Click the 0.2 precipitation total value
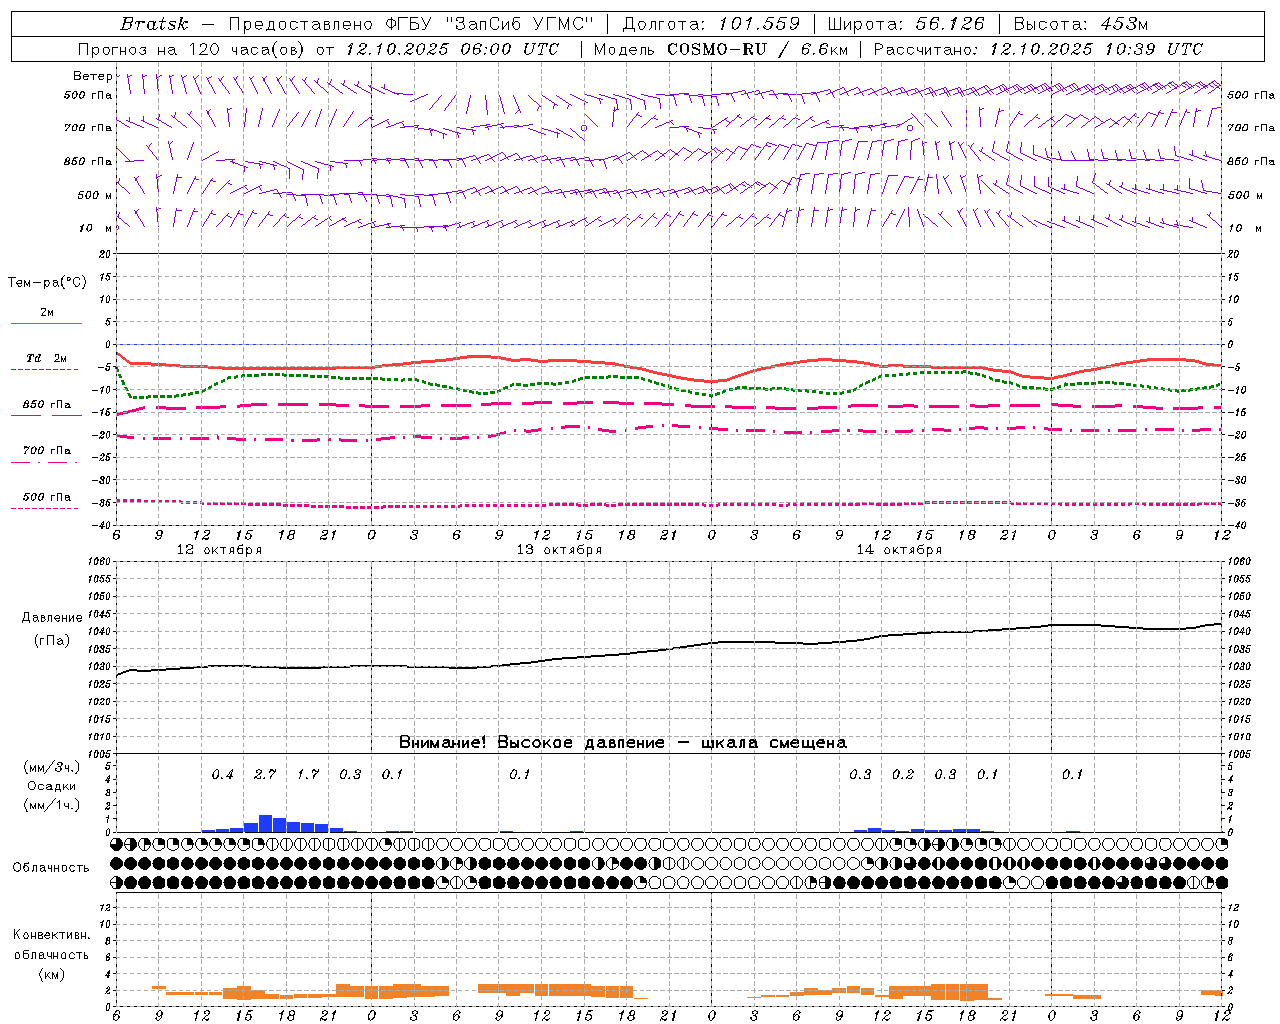 tap(903, 775)
